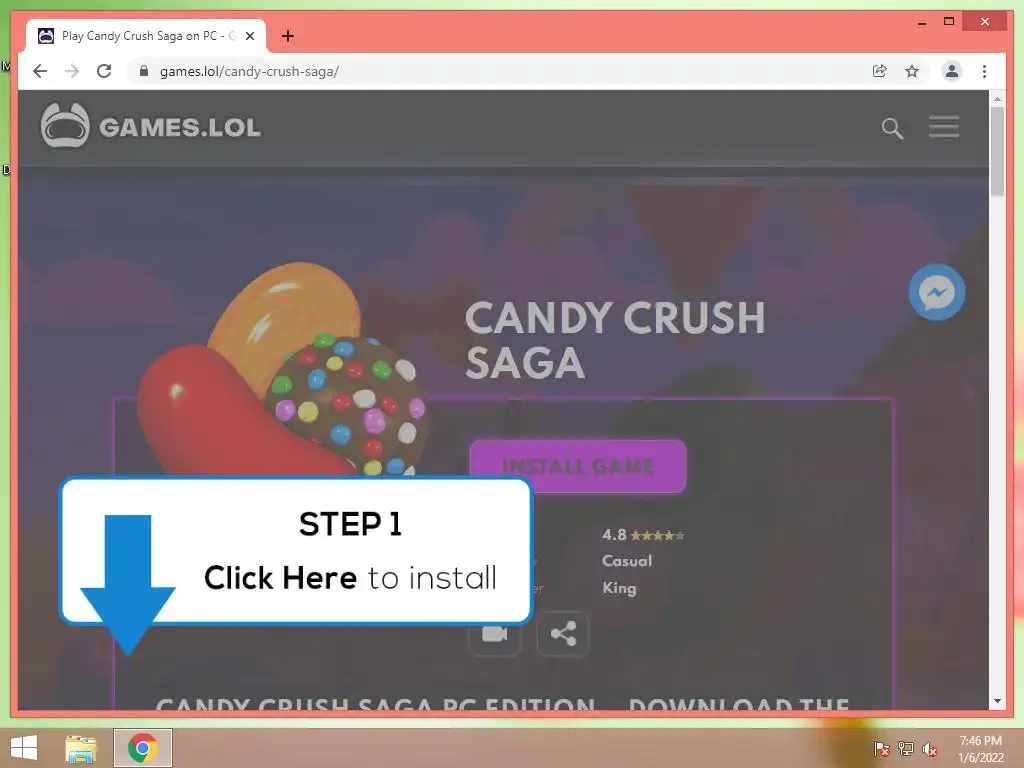Click the Action Center flag tray icon
The width and height of the screenshot is (1024, 768).
click(x=881, y=749)
